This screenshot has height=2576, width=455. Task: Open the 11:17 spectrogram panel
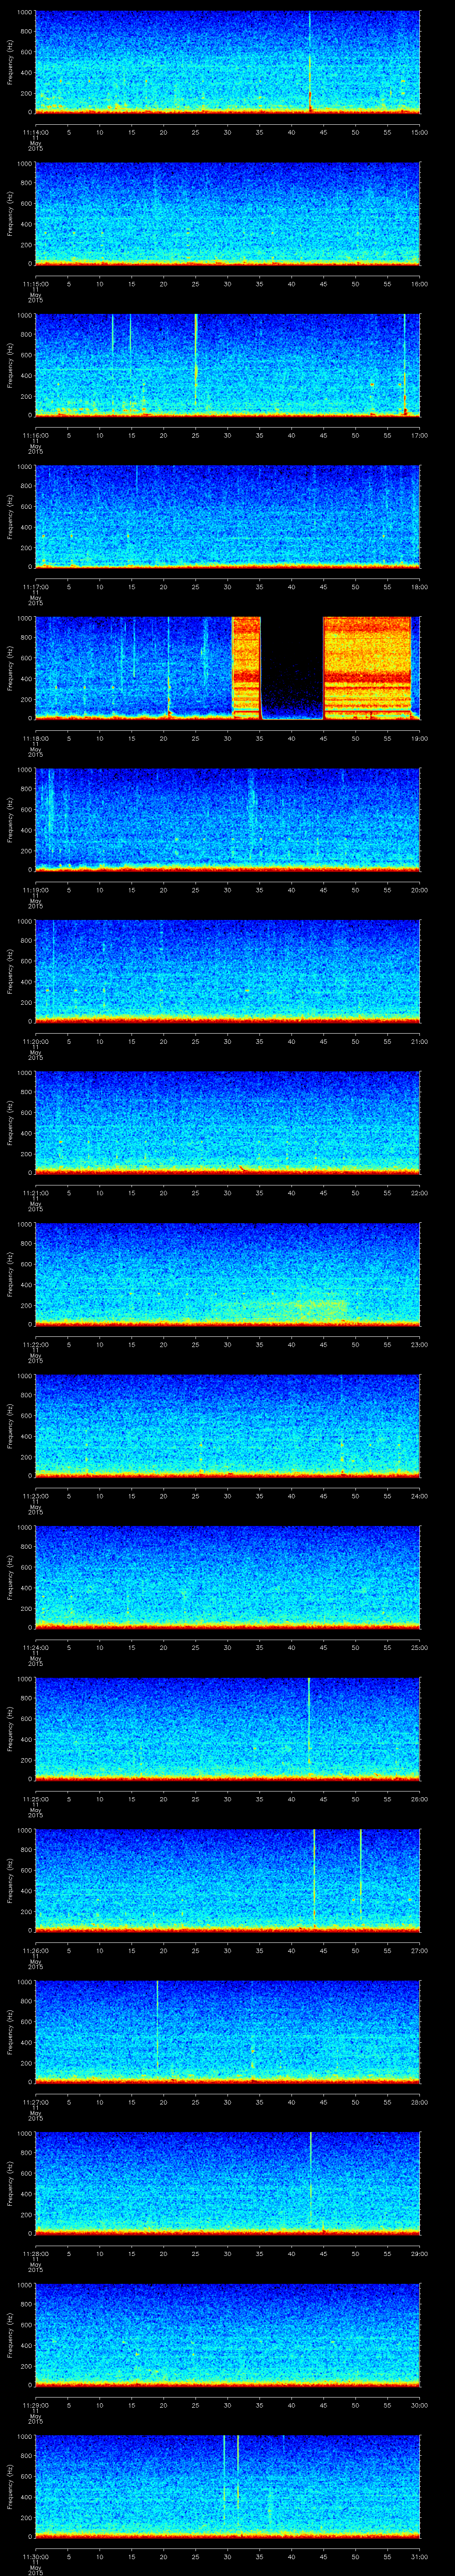point(227,517)
